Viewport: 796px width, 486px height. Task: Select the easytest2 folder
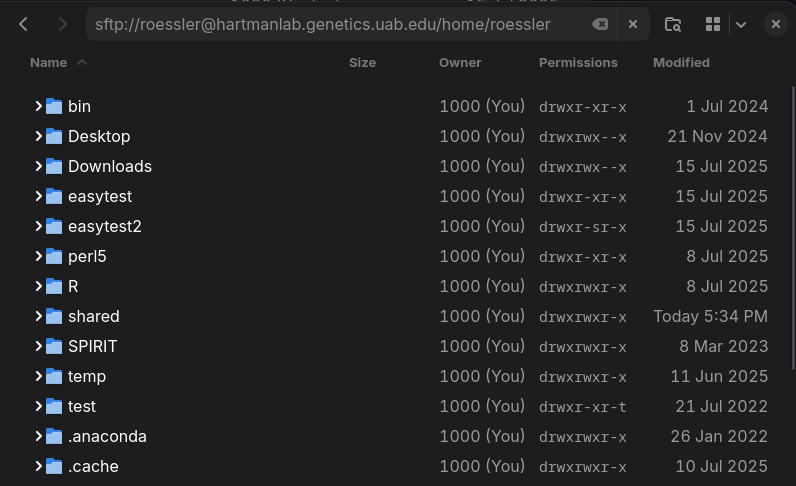pyautogui.click(x=105, y=226)
